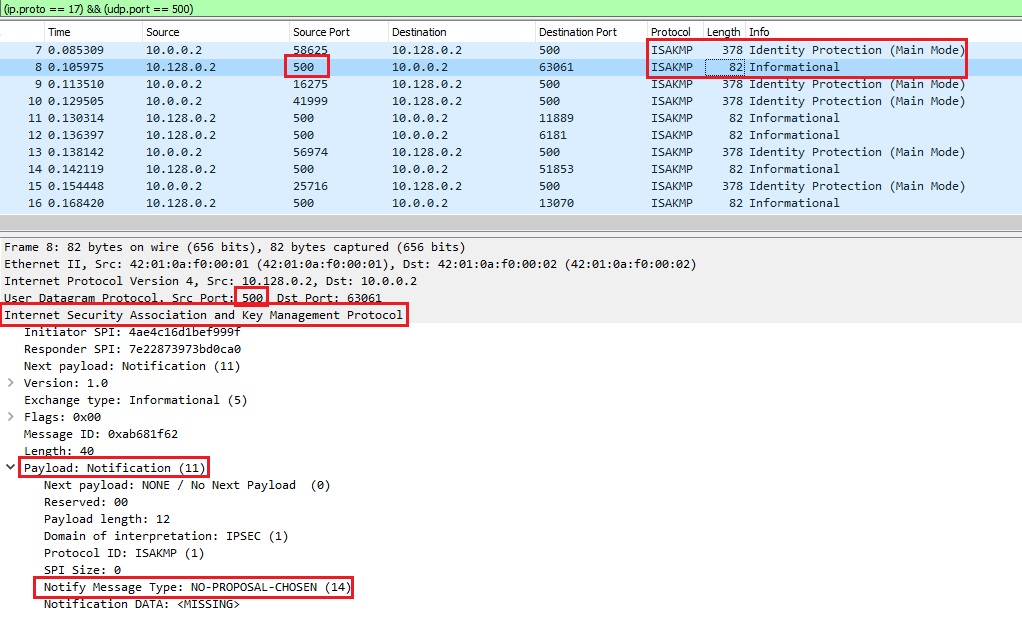
Task: Select packet 15 at time 0.154448
Action: 511,186
